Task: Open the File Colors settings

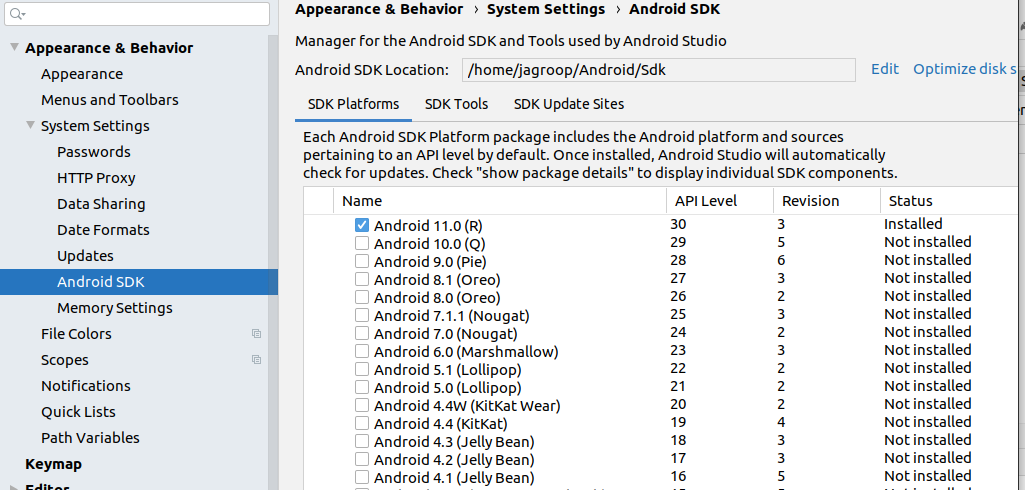Action: tap(76, 334)
